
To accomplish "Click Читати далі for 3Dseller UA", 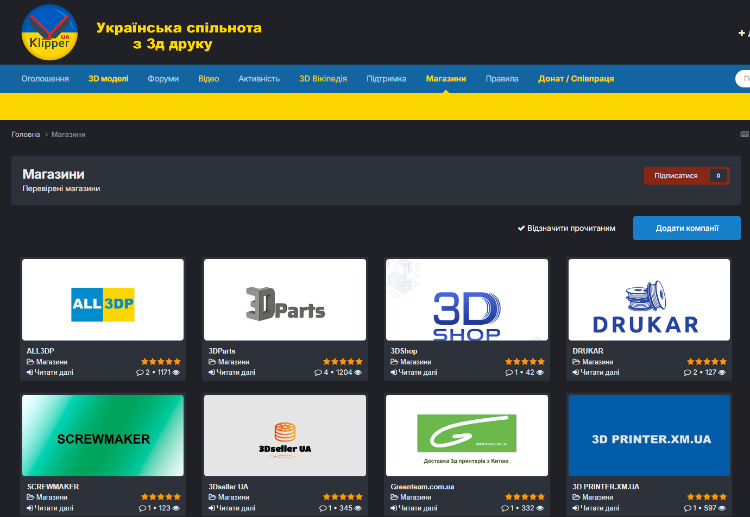I will [232, 508].
